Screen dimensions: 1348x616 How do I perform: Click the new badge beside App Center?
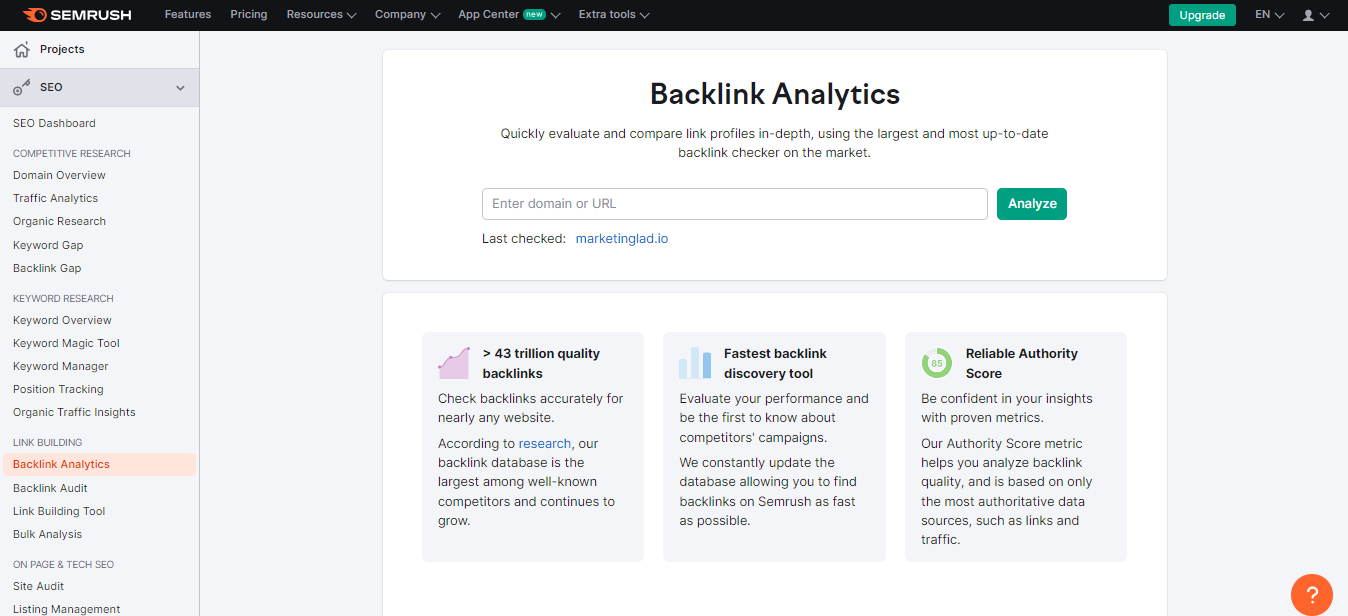pyautogui.click(x=534, y=15)
